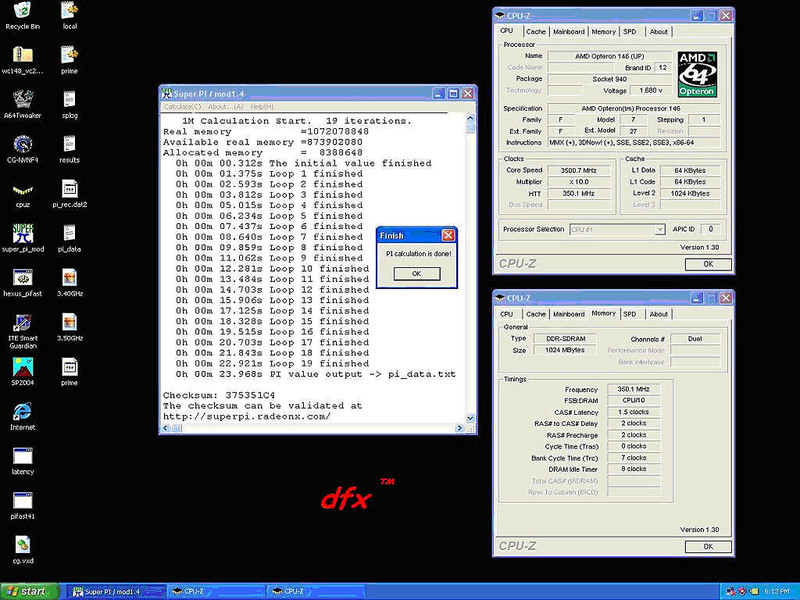The image size is (800, 600).
Task: Click the Channels # Dual value
Action: click(x=695, y=339)
